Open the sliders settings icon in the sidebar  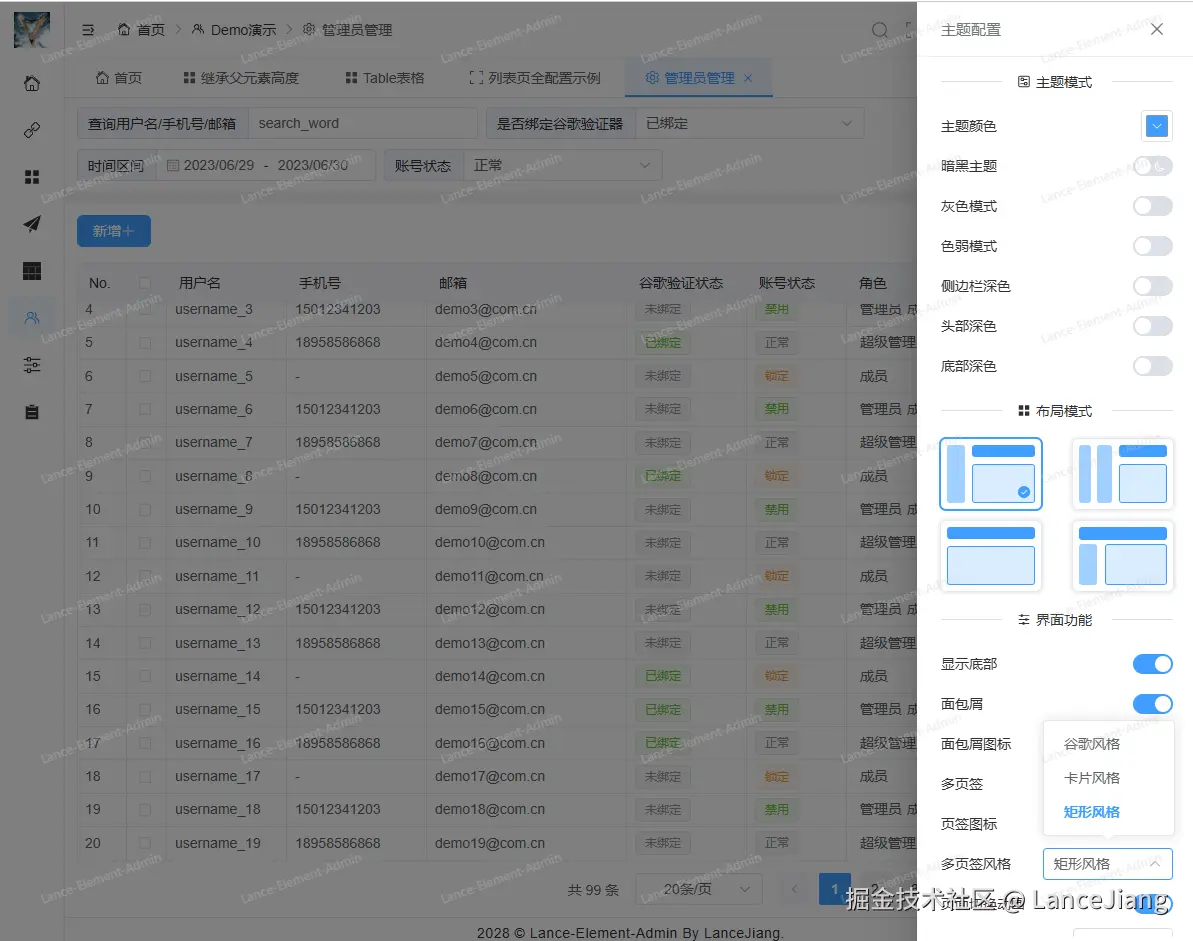pos(32,364)
